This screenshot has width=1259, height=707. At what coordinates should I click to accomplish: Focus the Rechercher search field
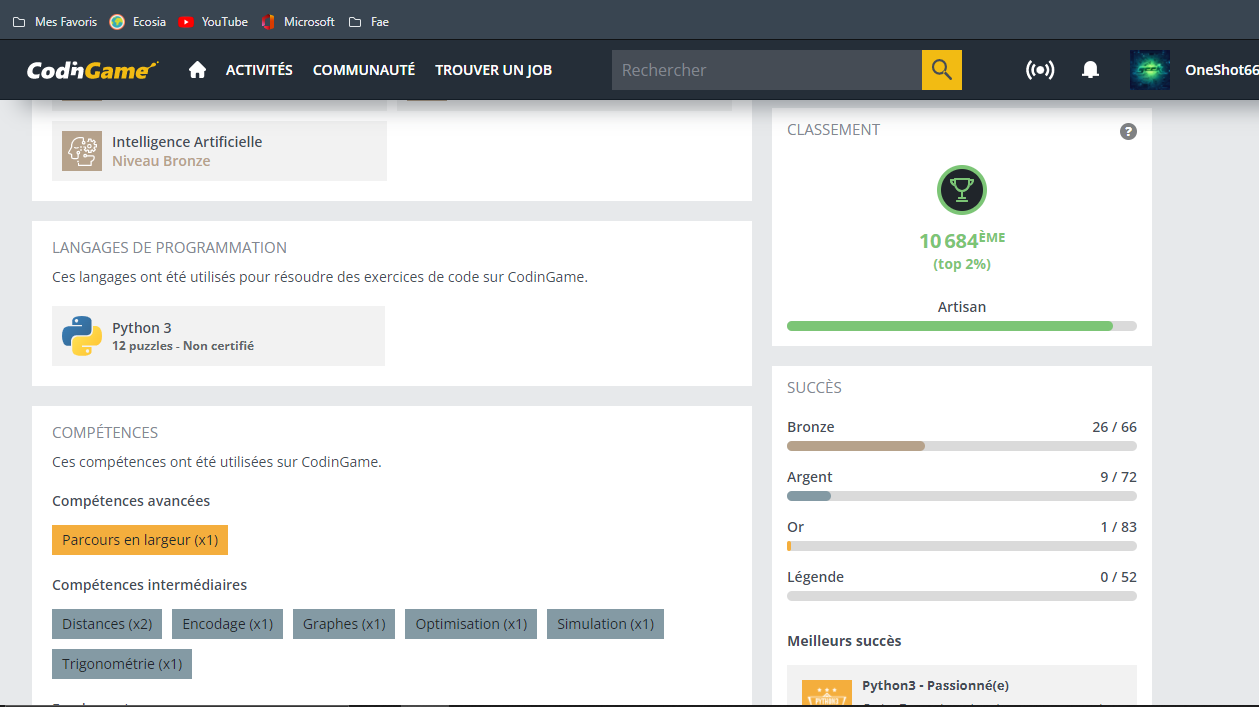tap(767, 70)
